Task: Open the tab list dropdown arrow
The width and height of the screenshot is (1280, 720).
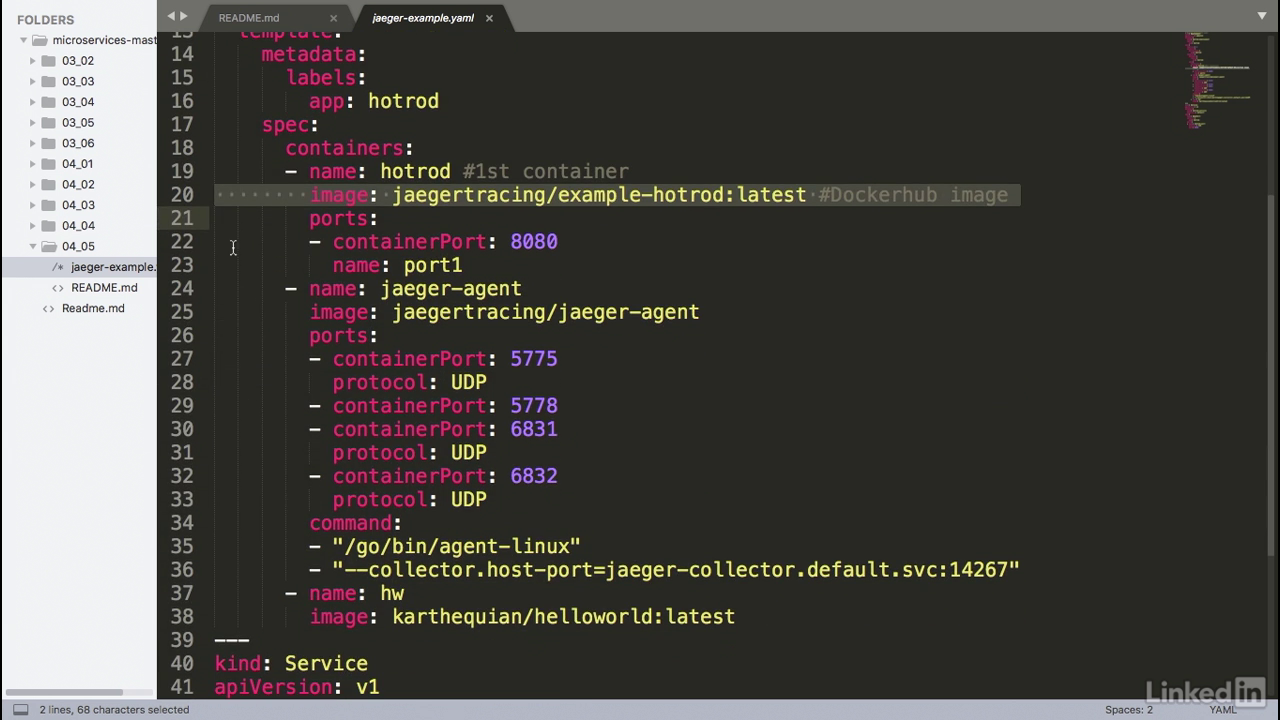Action: (1262, 16)
